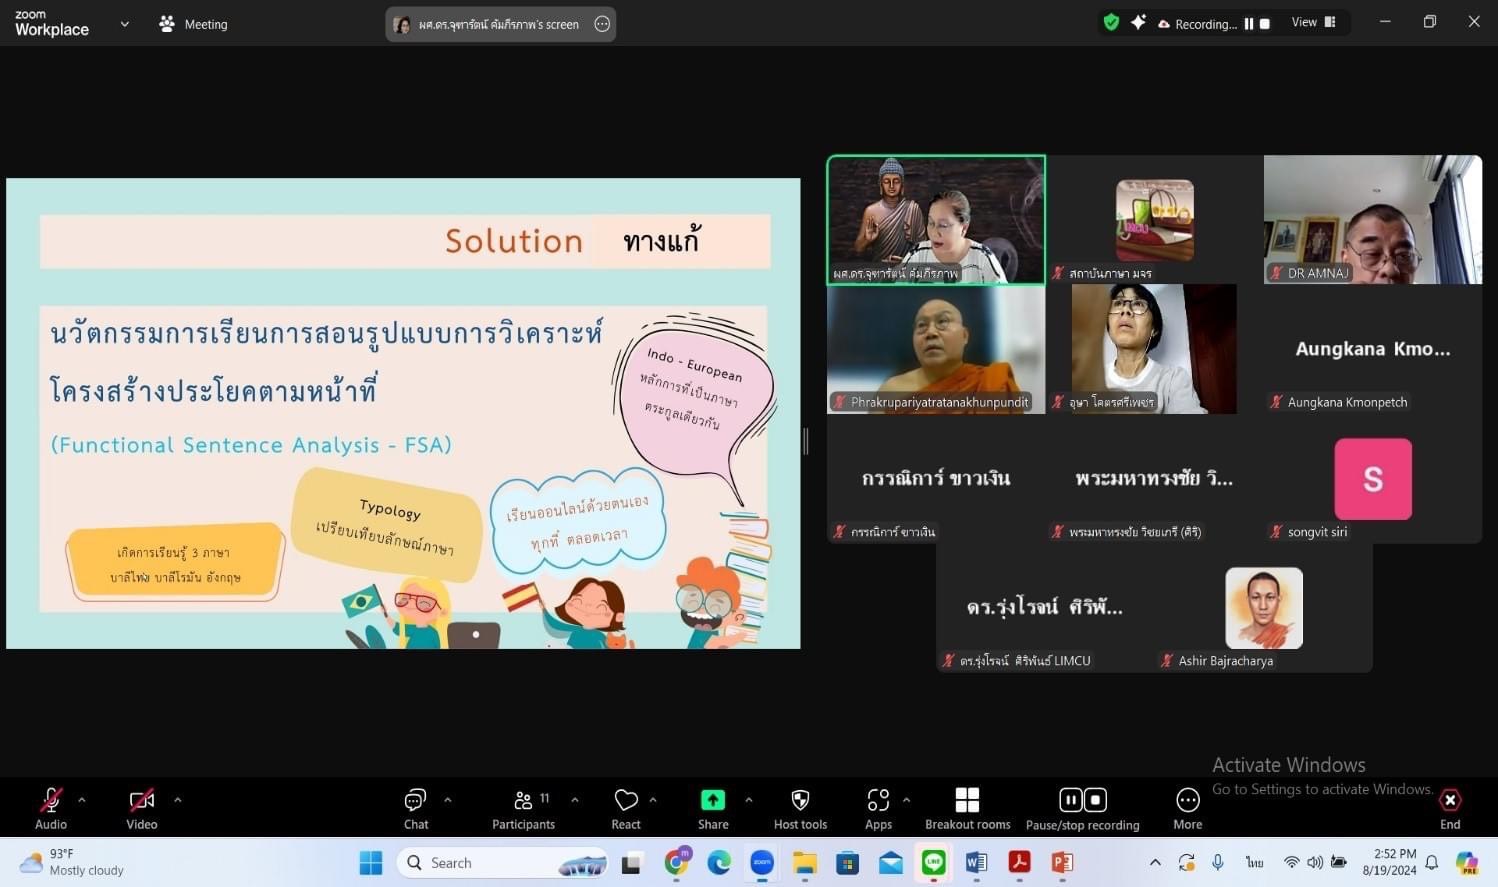Open the More options menu

pos(1188,809)
